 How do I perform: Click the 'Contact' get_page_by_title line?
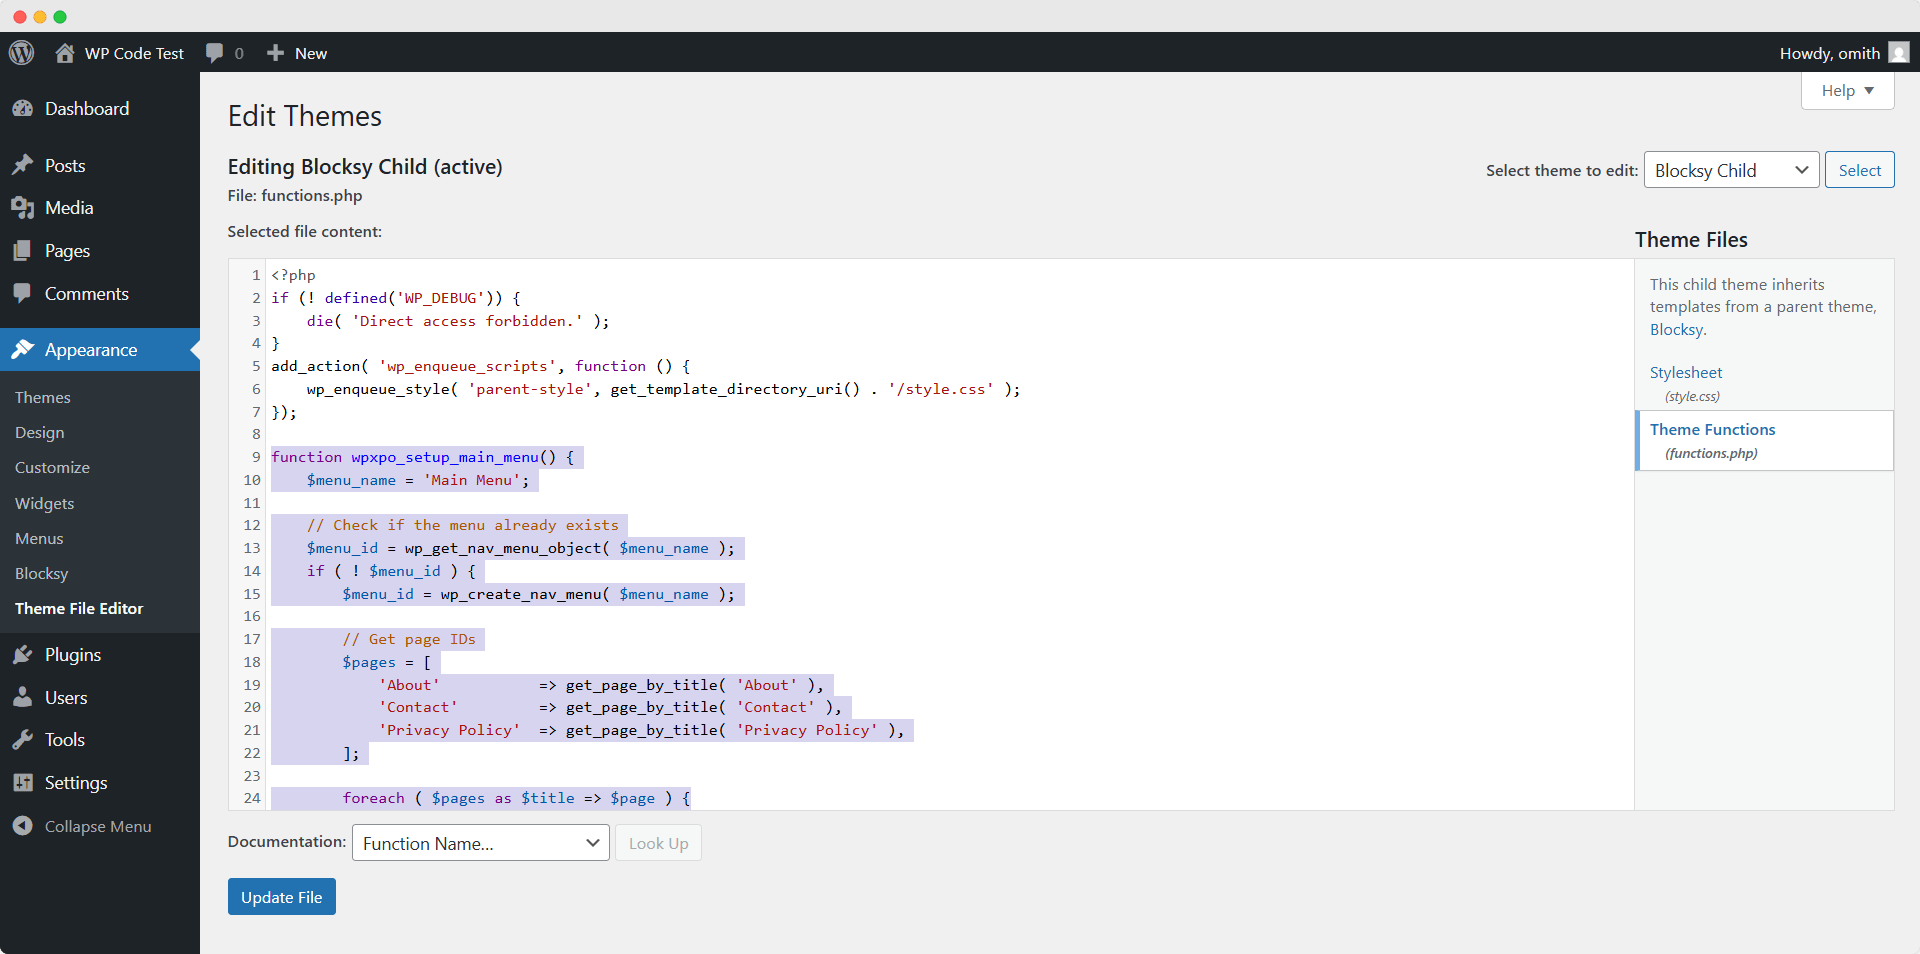(x=610, y=707)
